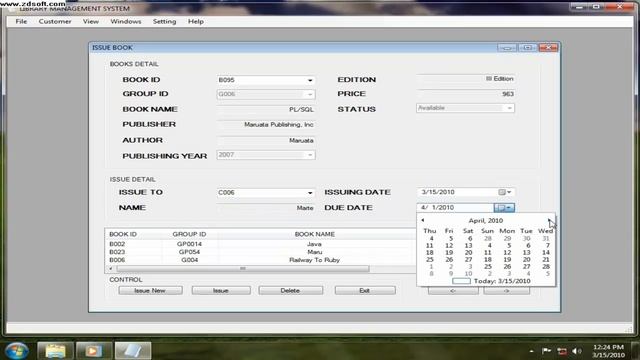Open the Windows Start menu
Screen dimensions: 640x360
coord(17,350)
